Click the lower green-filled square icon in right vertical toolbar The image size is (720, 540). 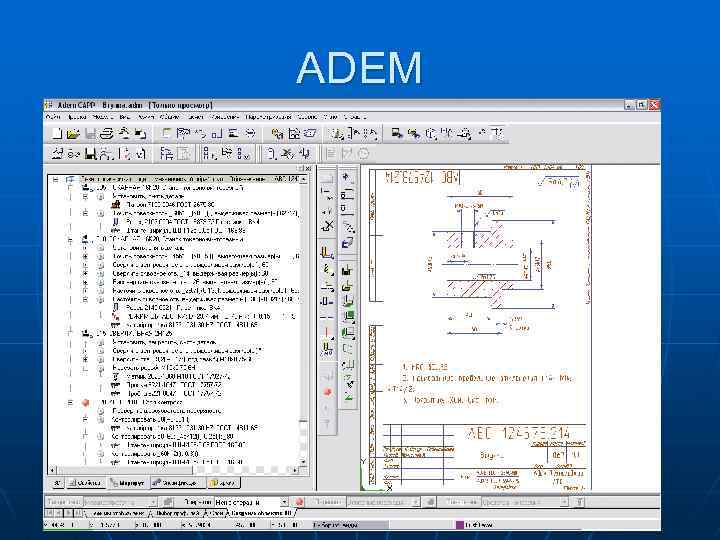[348, 332]
